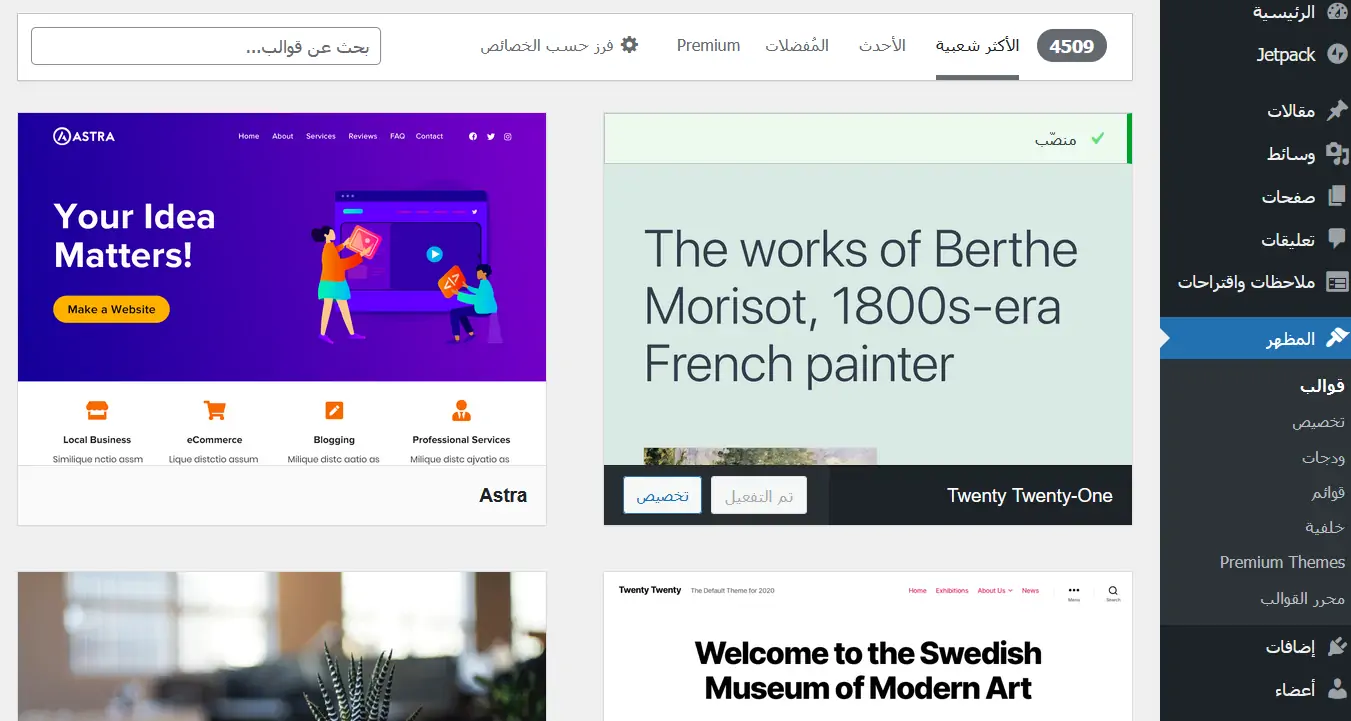Click the تخصيص button on Twenty Twenty-One

point(663,495)
